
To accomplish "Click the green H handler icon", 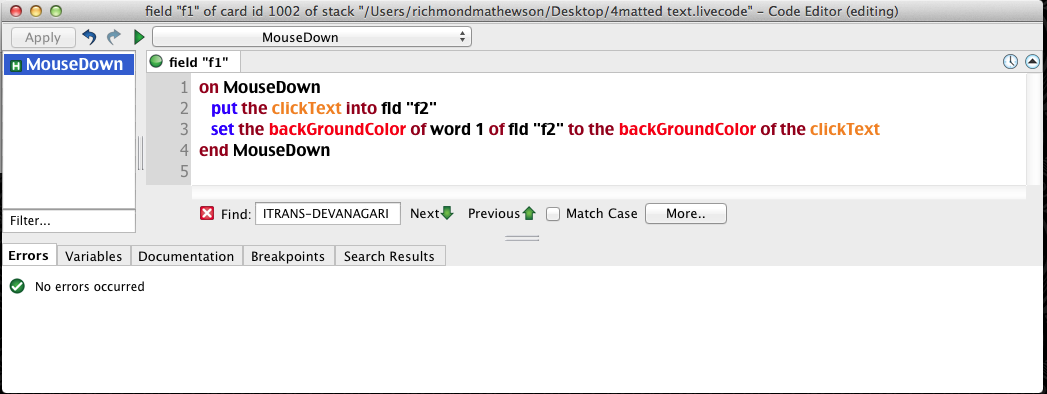I will [17, 65].
